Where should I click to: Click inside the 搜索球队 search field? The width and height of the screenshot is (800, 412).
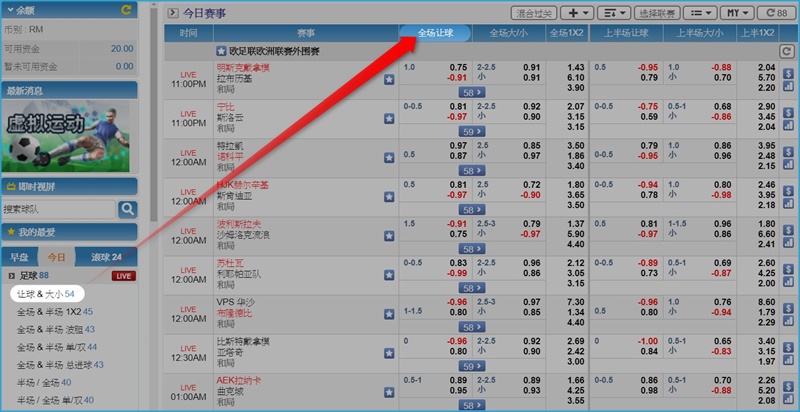coord(58,209)
